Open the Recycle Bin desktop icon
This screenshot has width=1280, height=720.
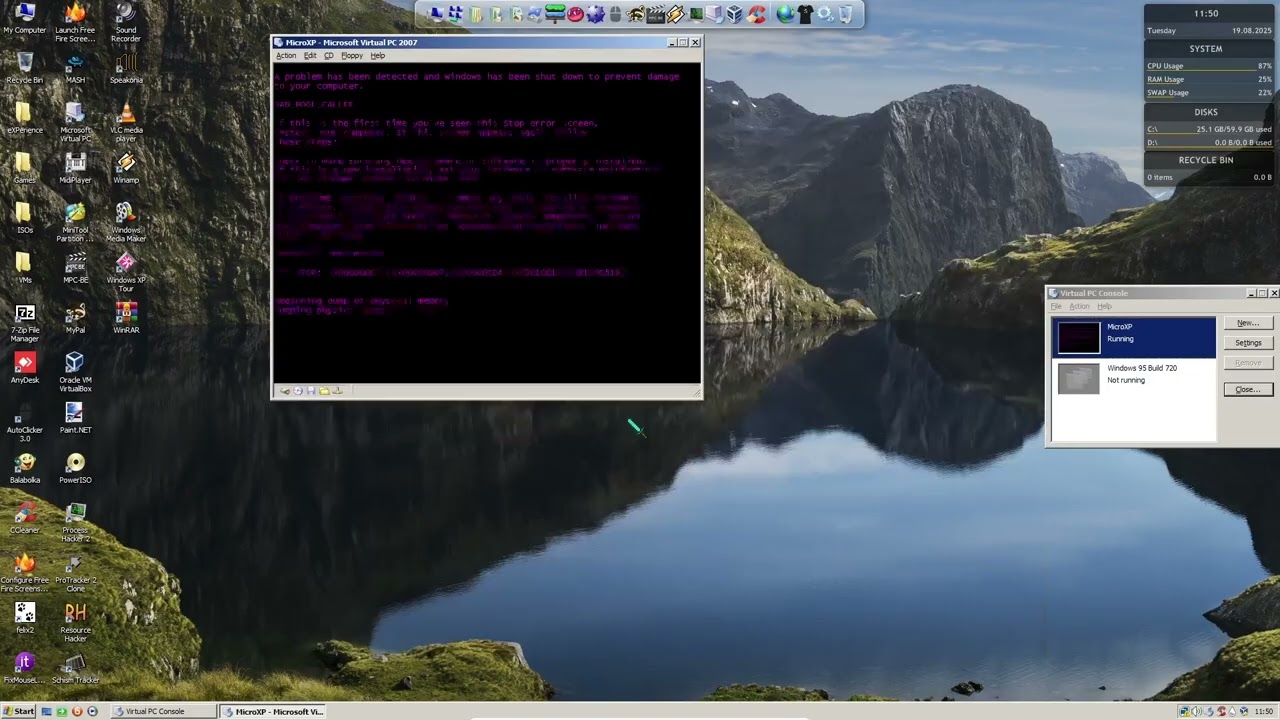25,69
